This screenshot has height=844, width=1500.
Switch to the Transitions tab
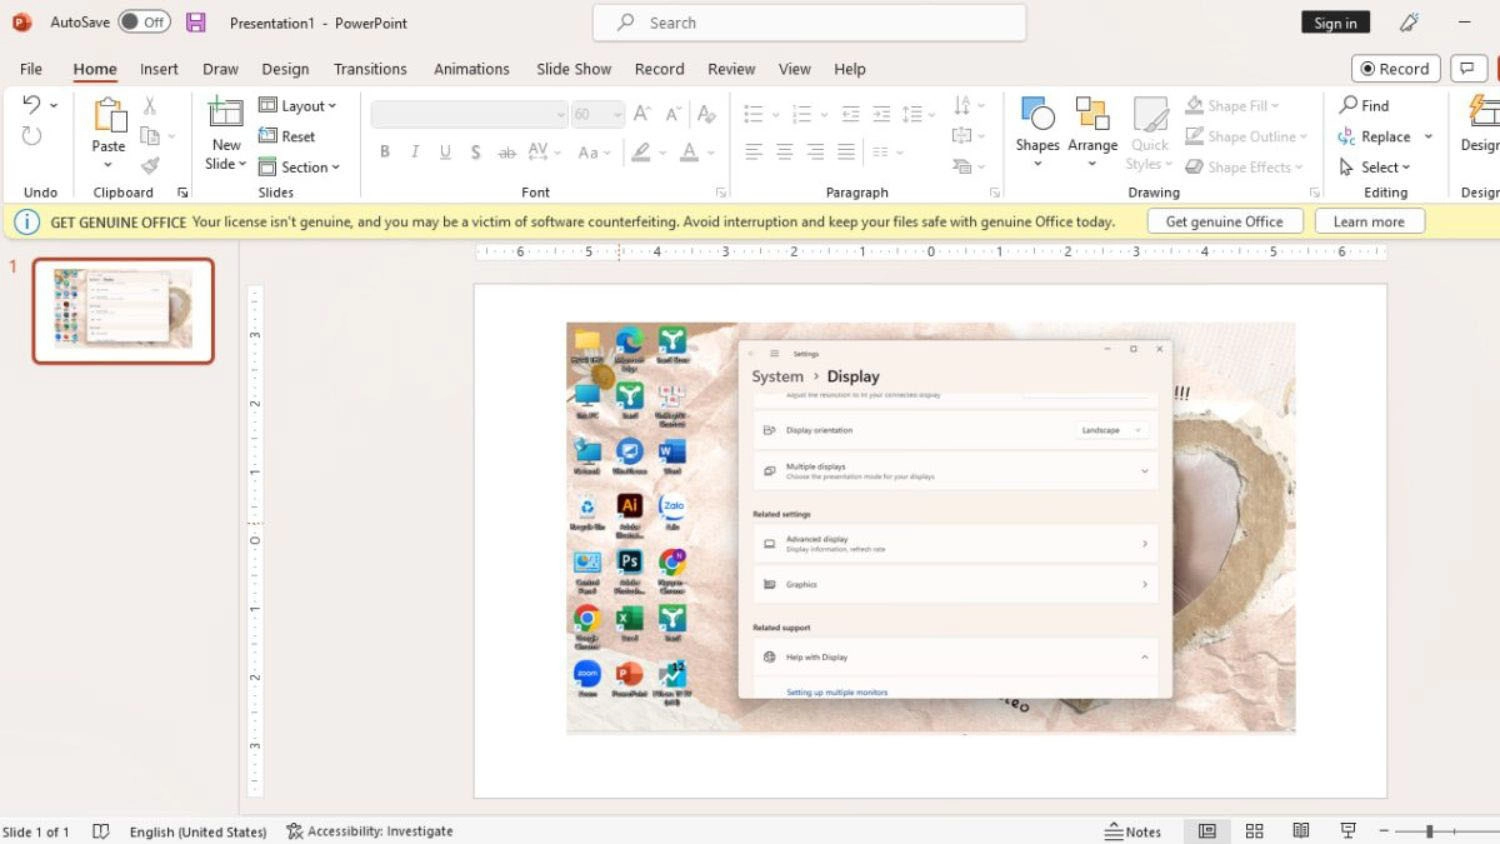(x=370, y=69)
